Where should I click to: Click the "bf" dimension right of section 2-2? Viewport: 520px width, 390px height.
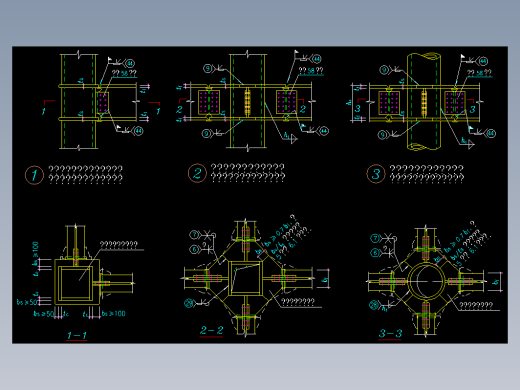[325, 279]
